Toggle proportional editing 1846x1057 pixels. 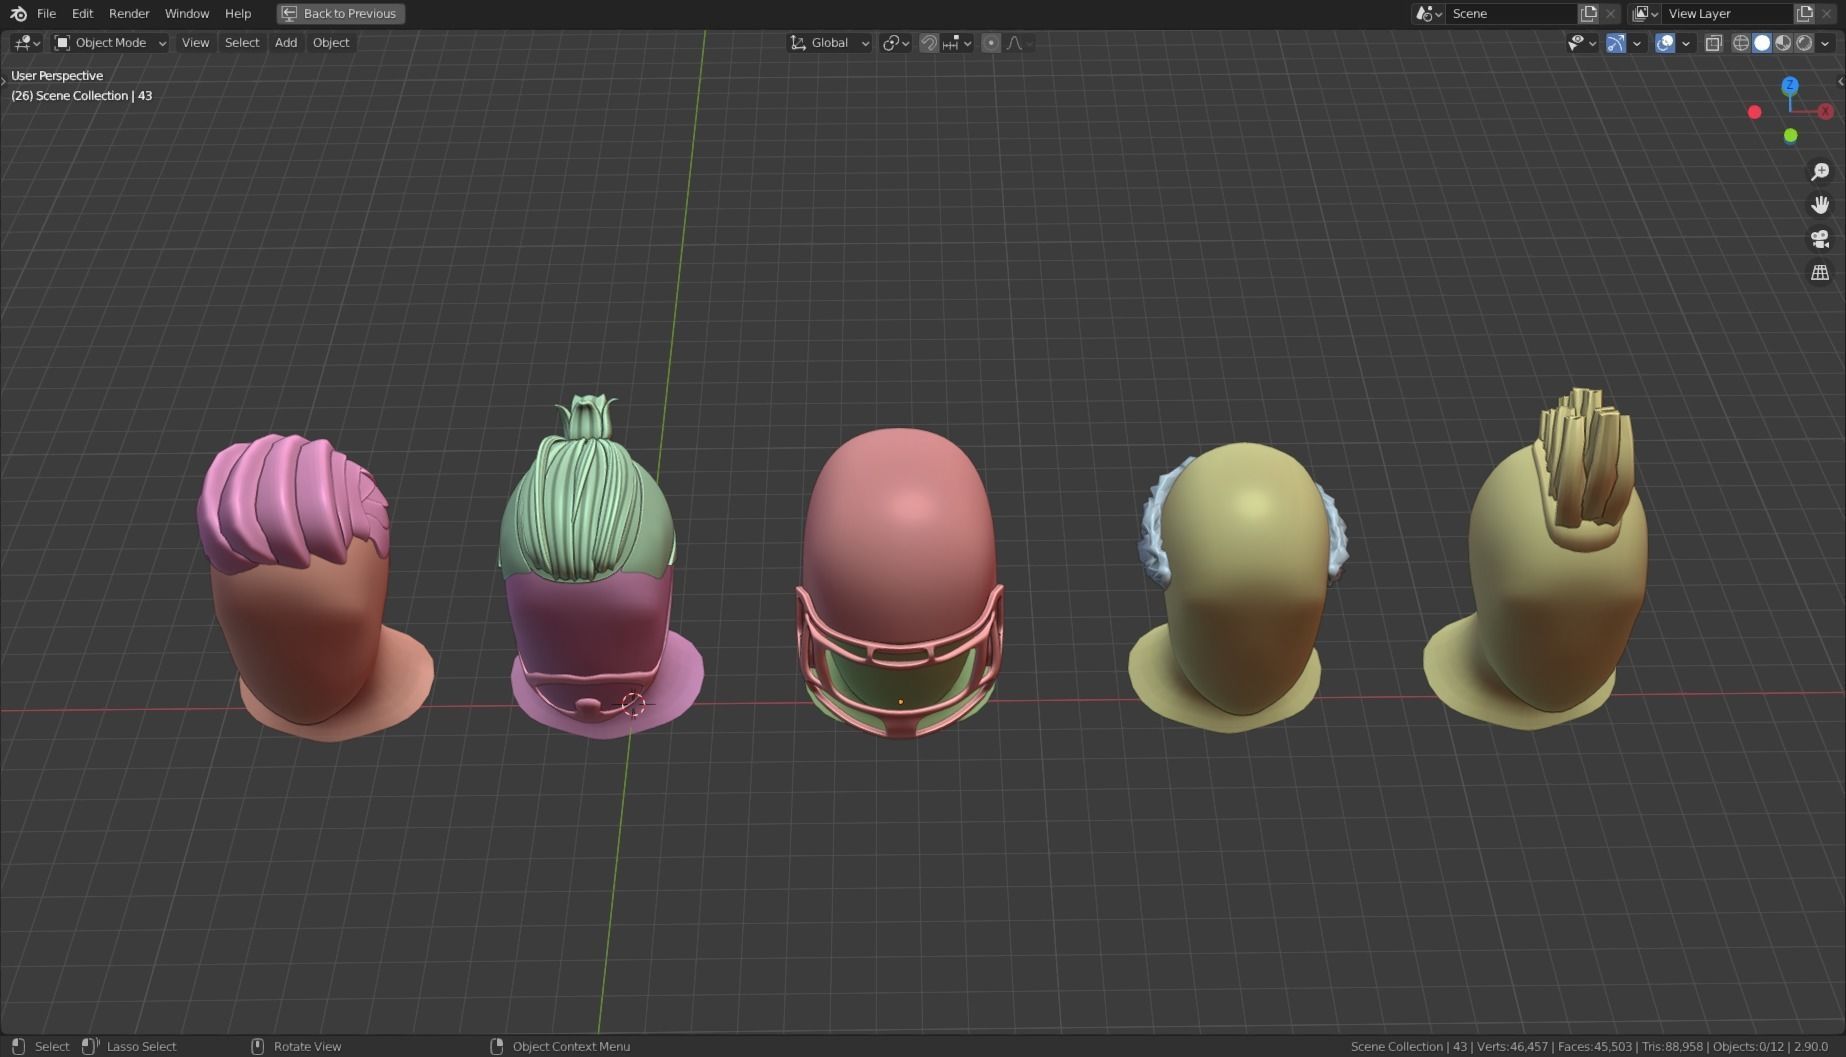point(991,43)
